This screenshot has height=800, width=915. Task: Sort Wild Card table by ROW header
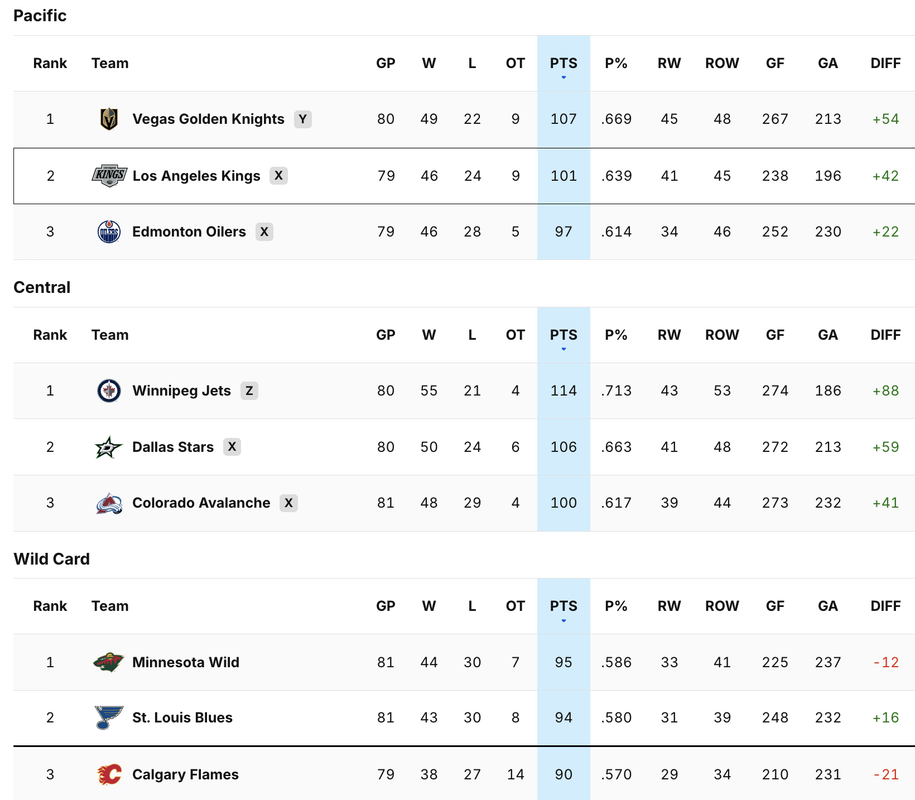click(722, 606)
